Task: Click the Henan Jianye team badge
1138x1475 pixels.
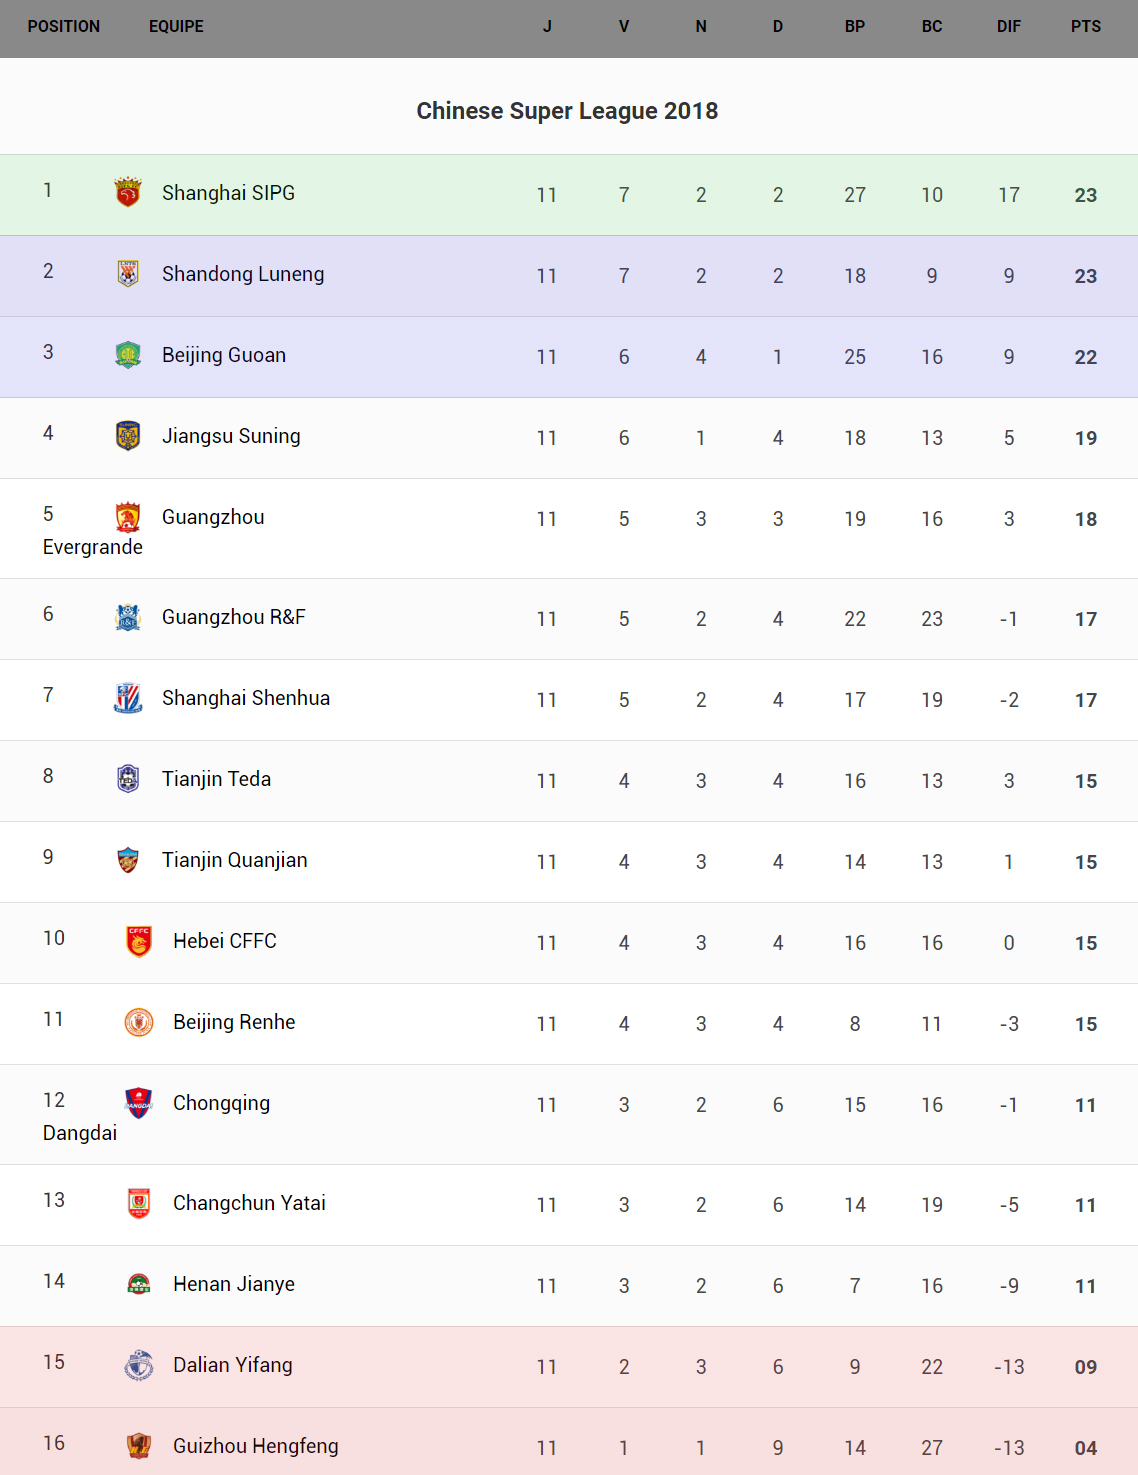Action: [x=139, y=1284]
